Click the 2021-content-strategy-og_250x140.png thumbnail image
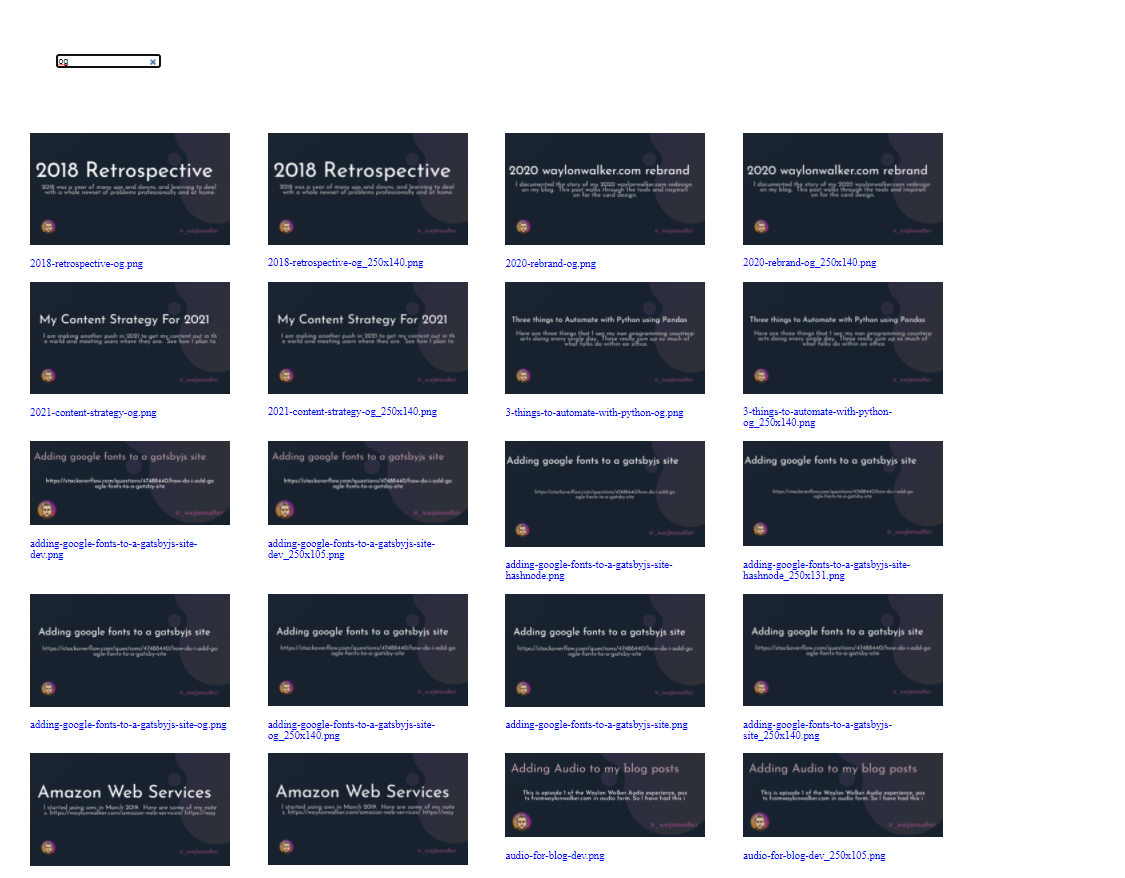 click(367, 338)
